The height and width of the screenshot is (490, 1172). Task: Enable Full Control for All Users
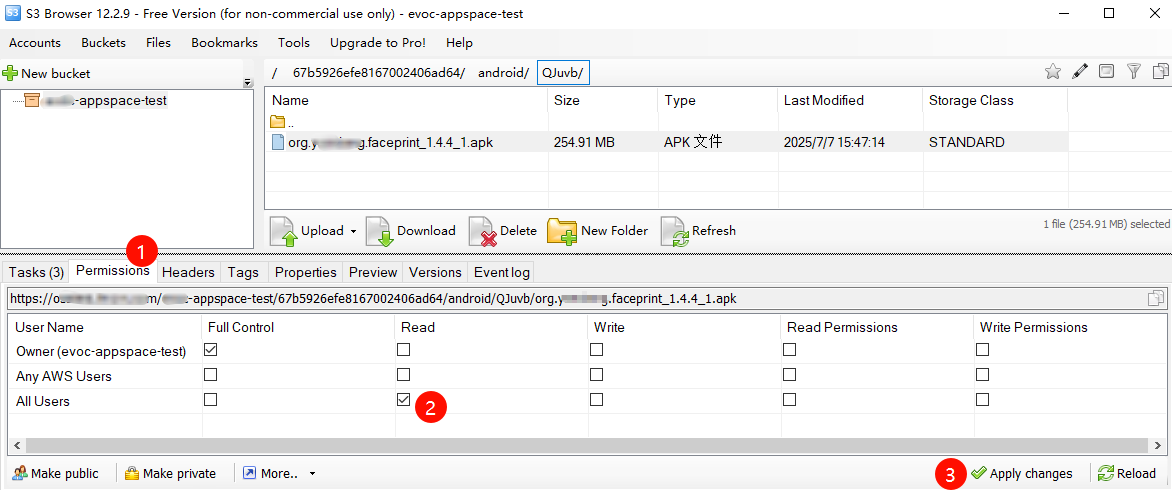[x=211, y=400]
